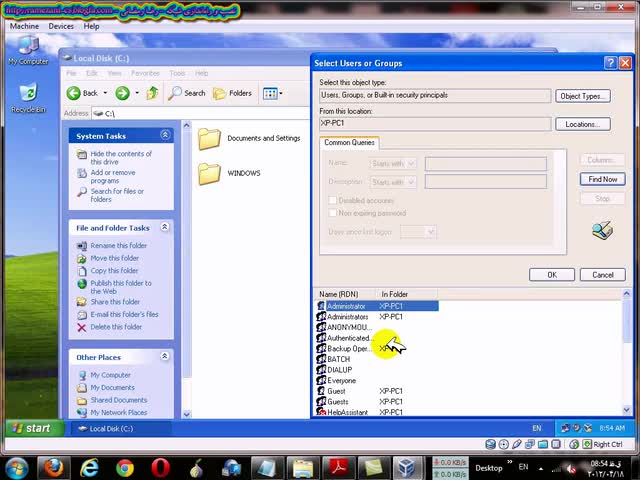Open Adobe Reader taskbar icon
This screenshot has width=640, height=480.
(x=339, y=468)
